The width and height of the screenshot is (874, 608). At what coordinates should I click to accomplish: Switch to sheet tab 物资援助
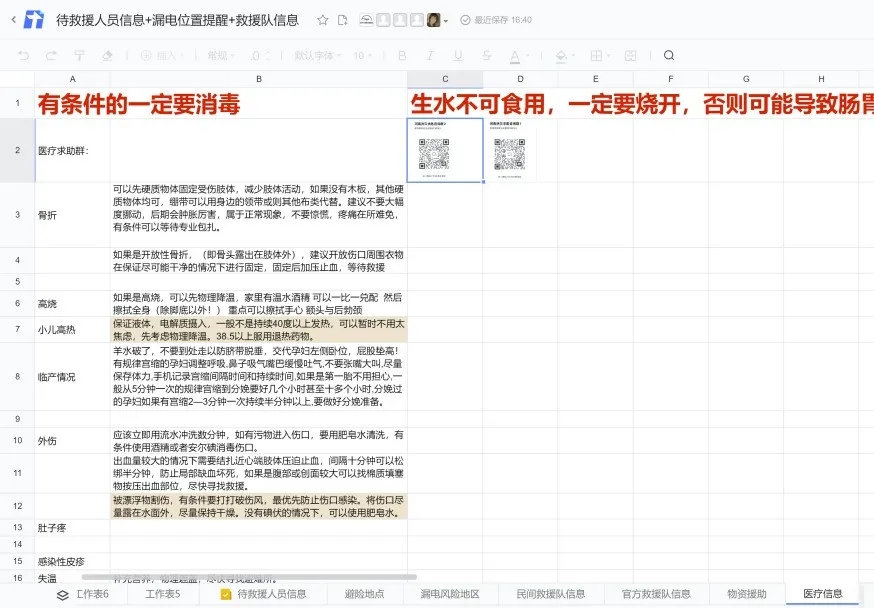point(747,594)
